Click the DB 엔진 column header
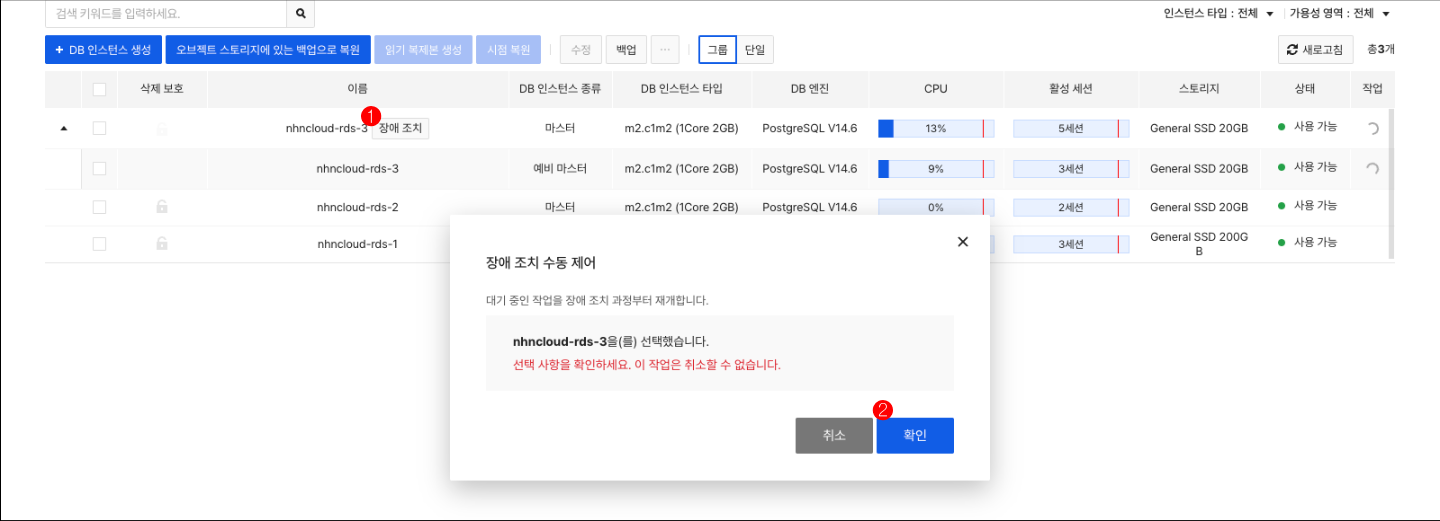The height and width of the screenshot is (521, 1440). tap(809, 89)
